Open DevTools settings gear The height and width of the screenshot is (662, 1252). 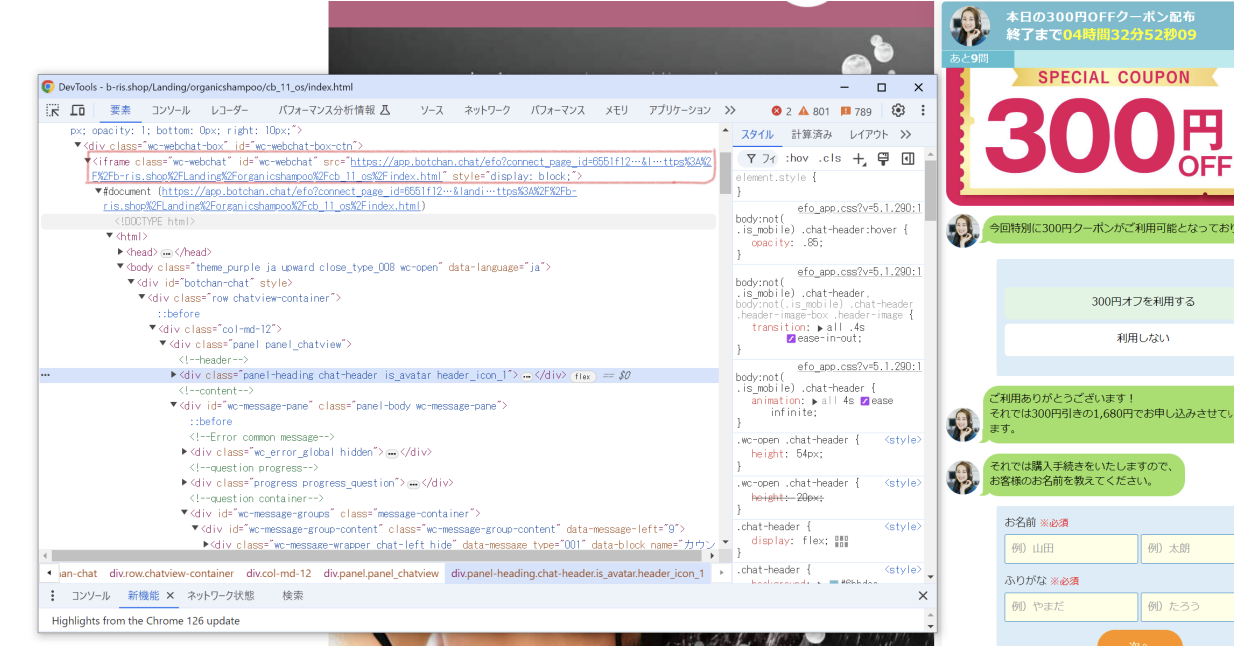coord(898,110)
